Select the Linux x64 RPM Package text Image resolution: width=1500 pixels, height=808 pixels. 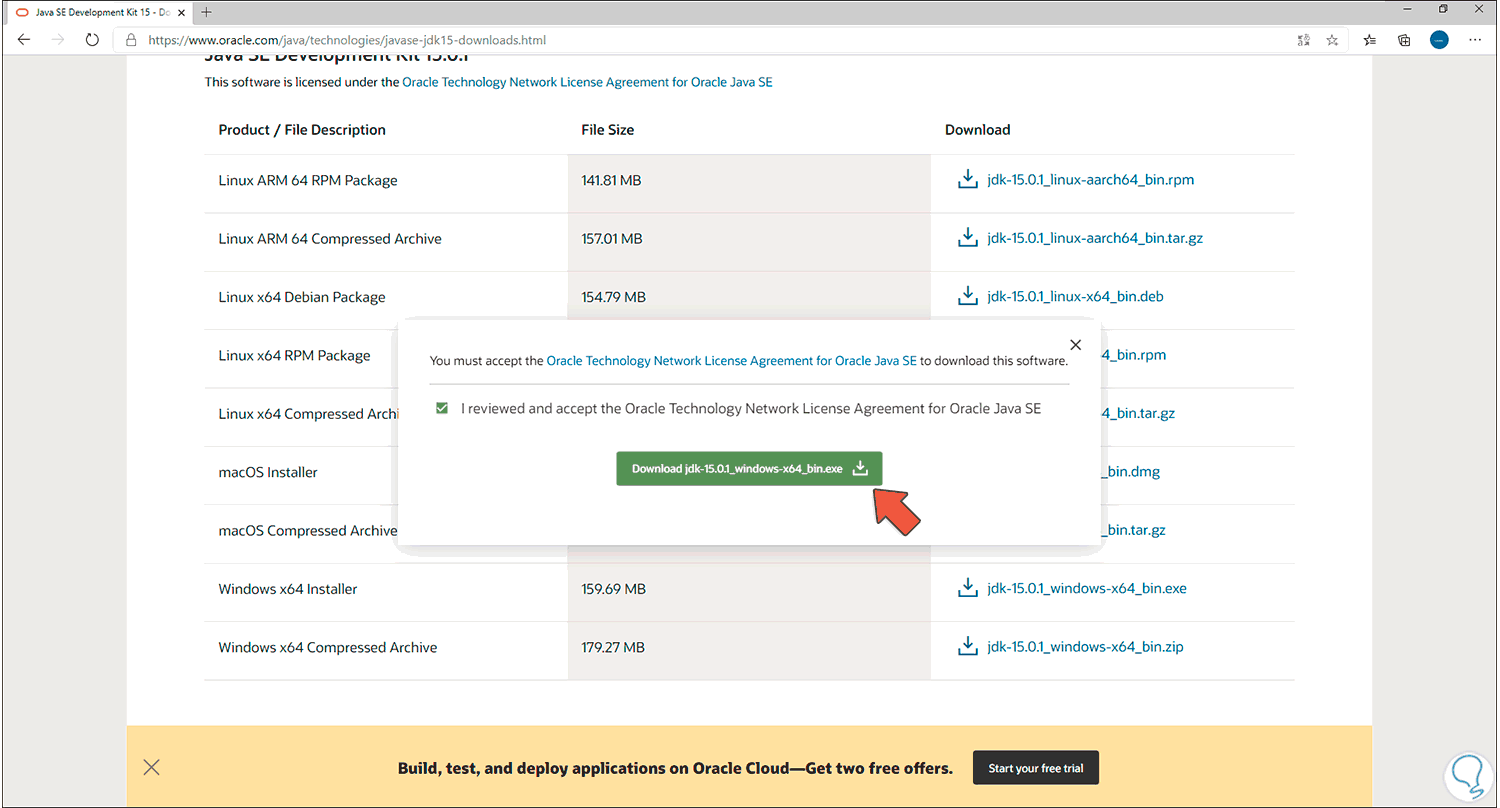point(294,355)
